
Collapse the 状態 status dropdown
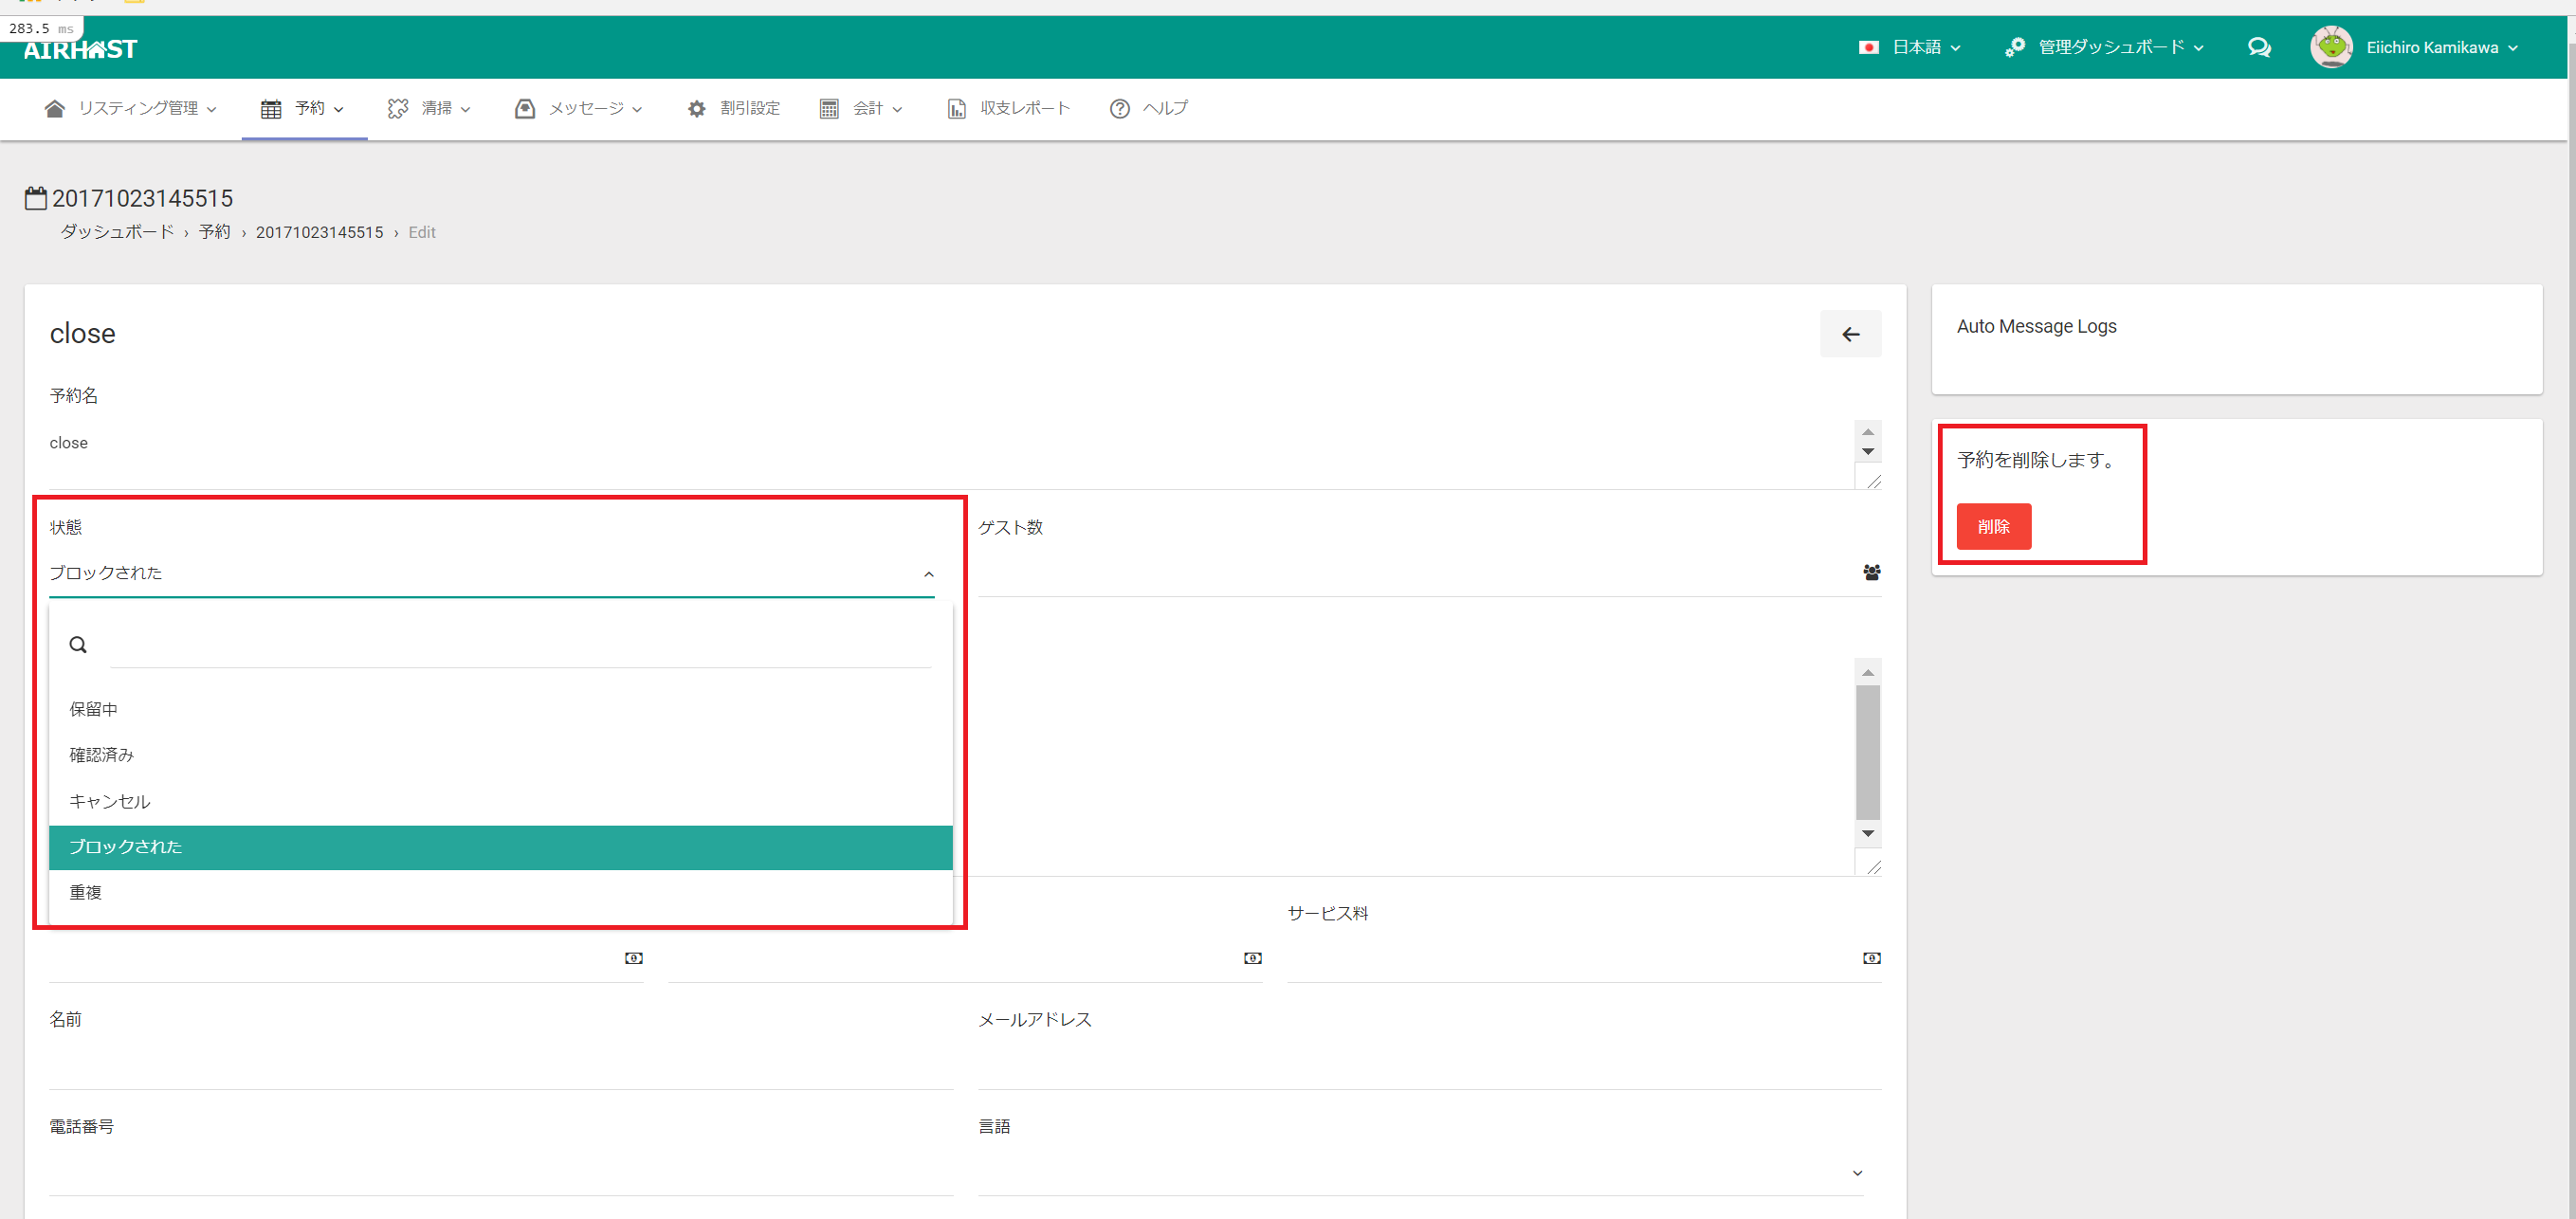[x=928, y=574]
